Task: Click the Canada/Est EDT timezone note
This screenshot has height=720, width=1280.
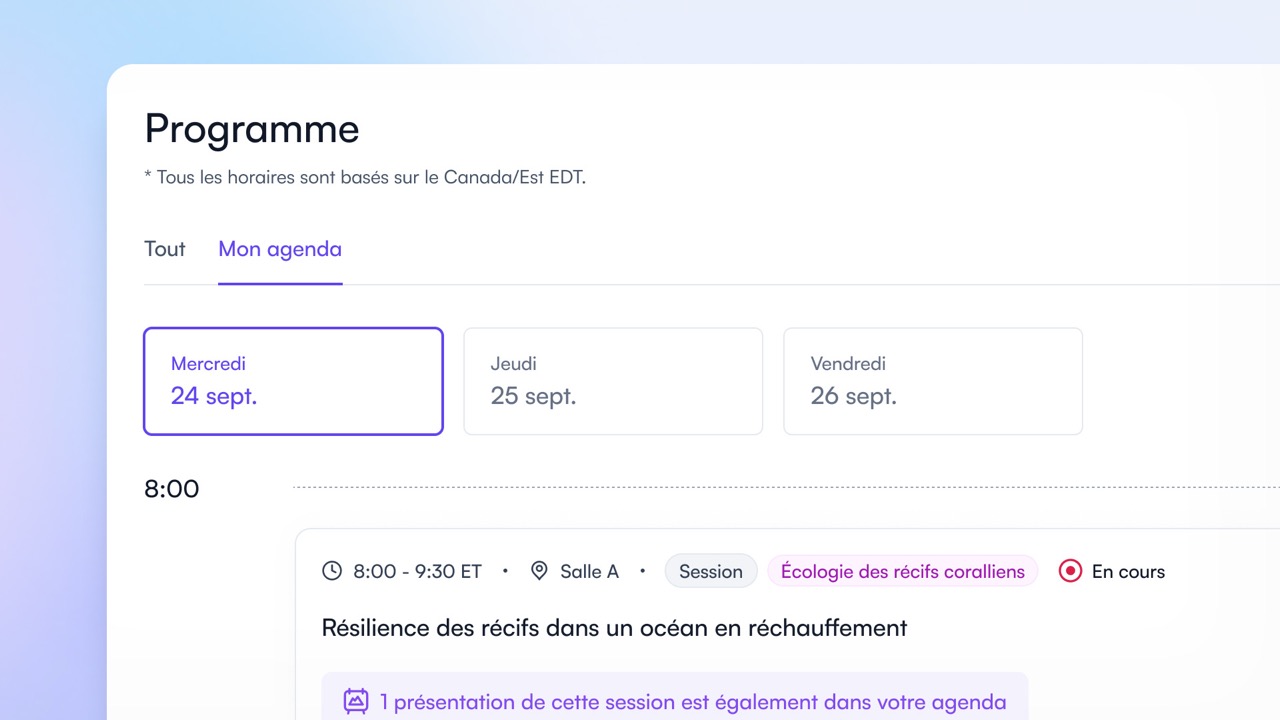Action: [x=365, y=177]
